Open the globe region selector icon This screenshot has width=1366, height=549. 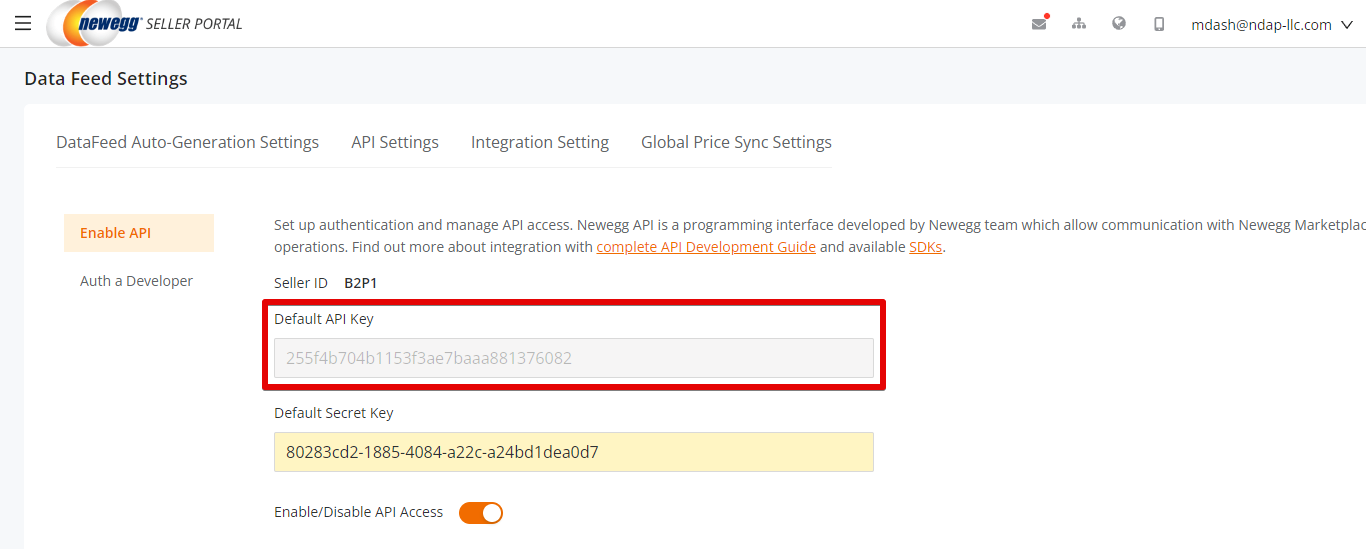[x=1119, y=23]
